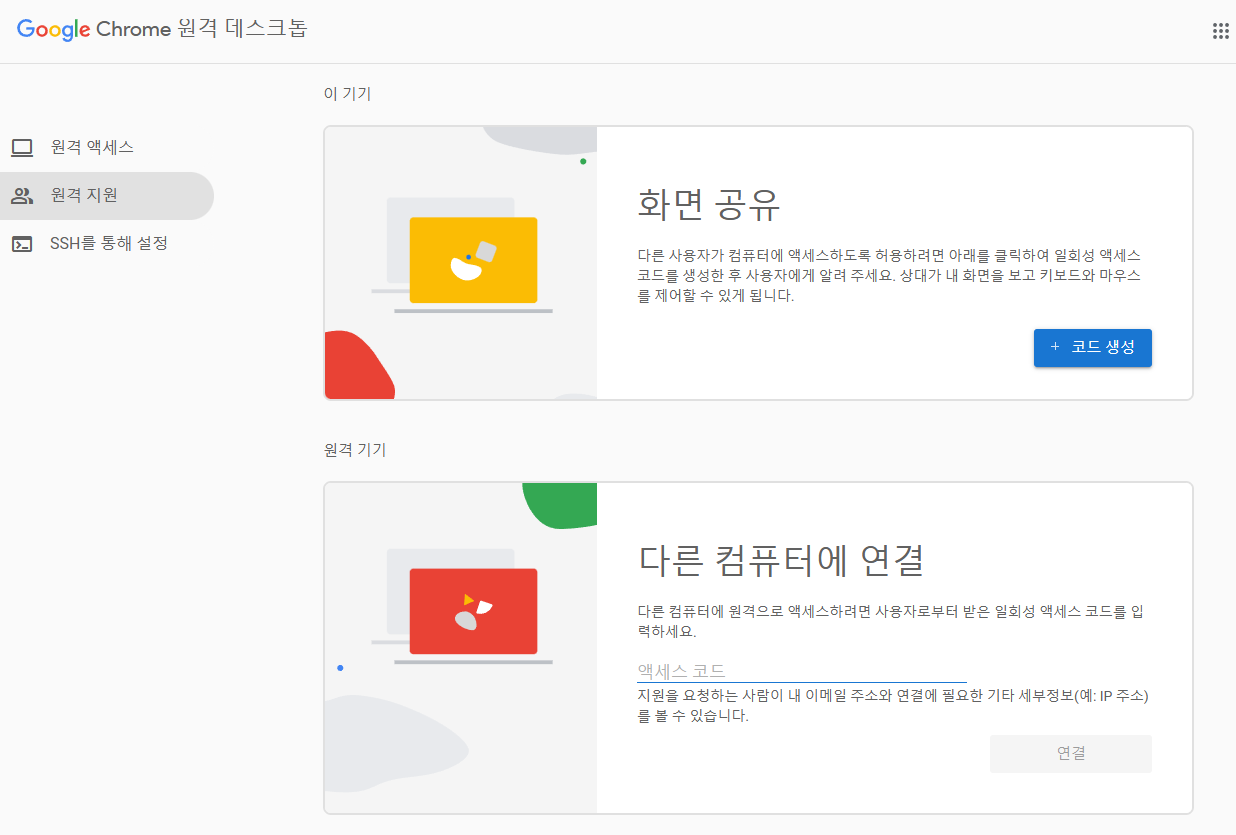Click the one-time access code instruction text
Viewport: 1236px width, 835px height.
(x=889, y=621)
